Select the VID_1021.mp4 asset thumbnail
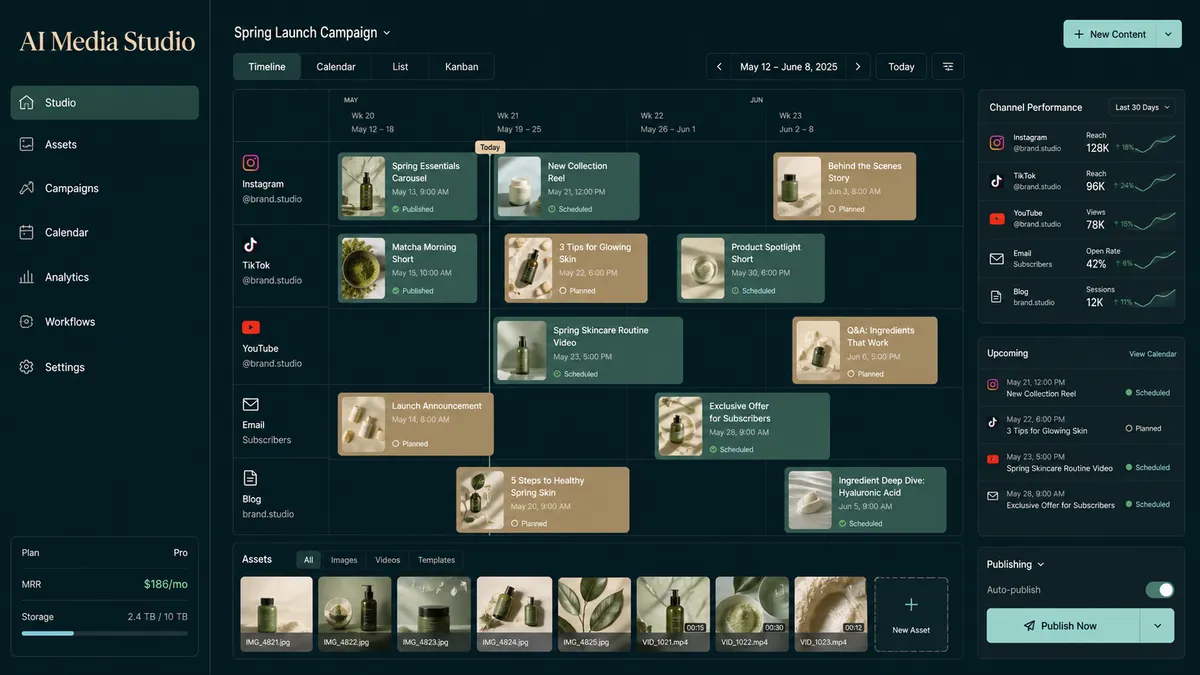The image size is (1200, 675). (674, 614)
